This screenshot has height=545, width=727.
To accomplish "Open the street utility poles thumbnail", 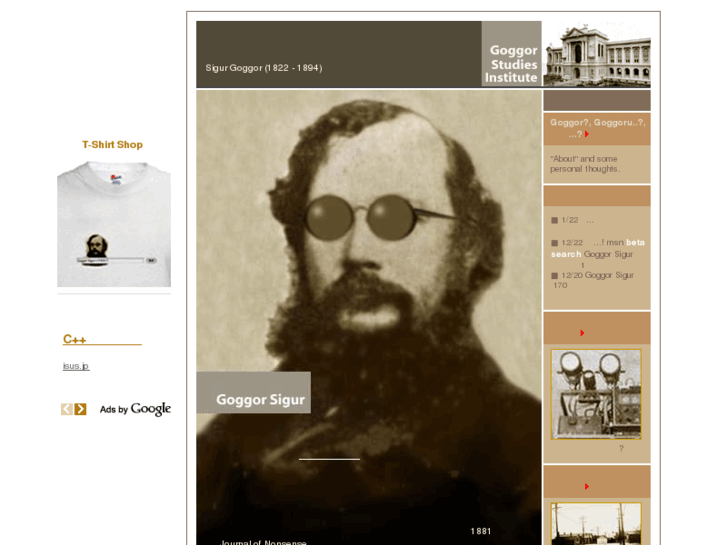I will click(x=596, y=524).
